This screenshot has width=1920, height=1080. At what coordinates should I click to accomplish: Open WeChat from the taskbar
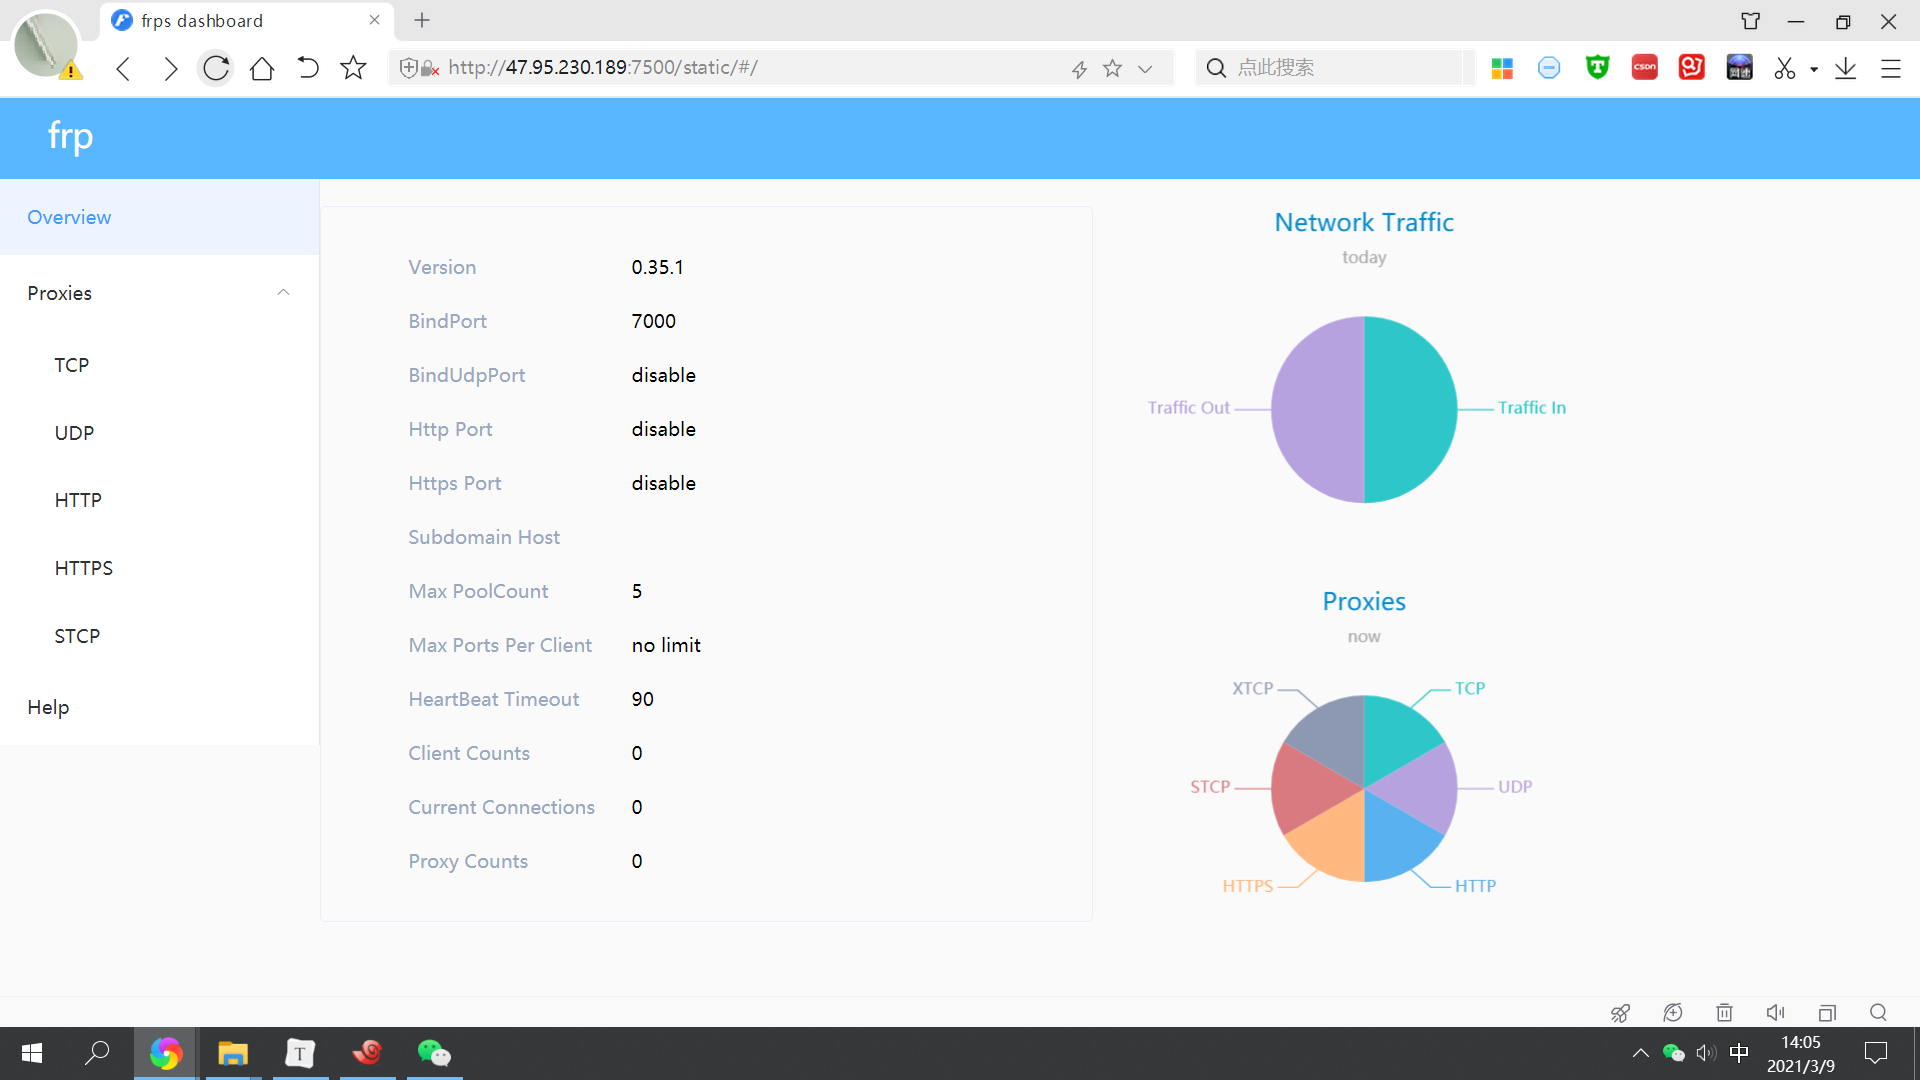(x=434, y=1053)
